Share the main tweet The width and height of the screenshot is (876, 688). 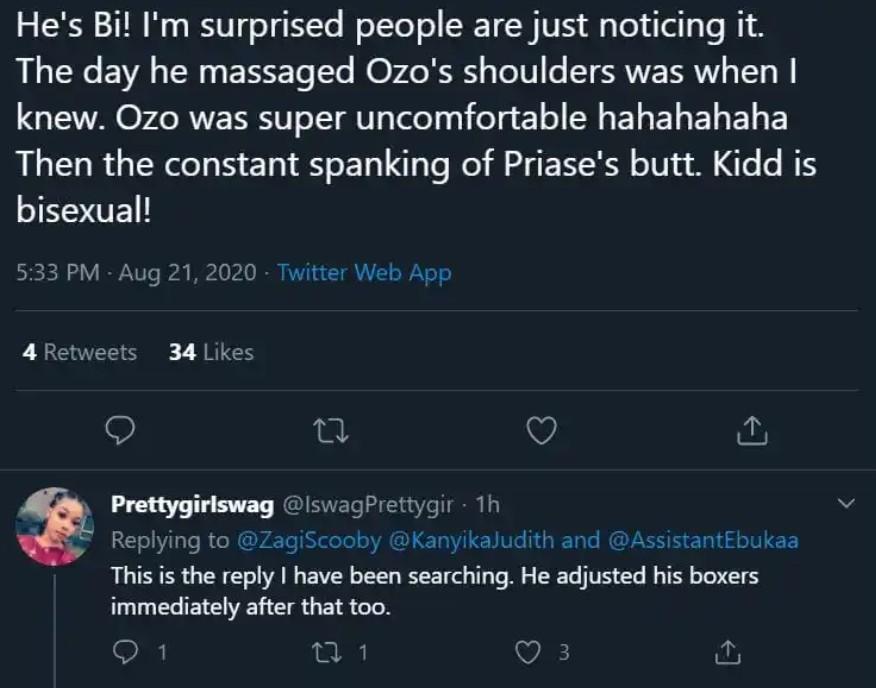(751, 430)
